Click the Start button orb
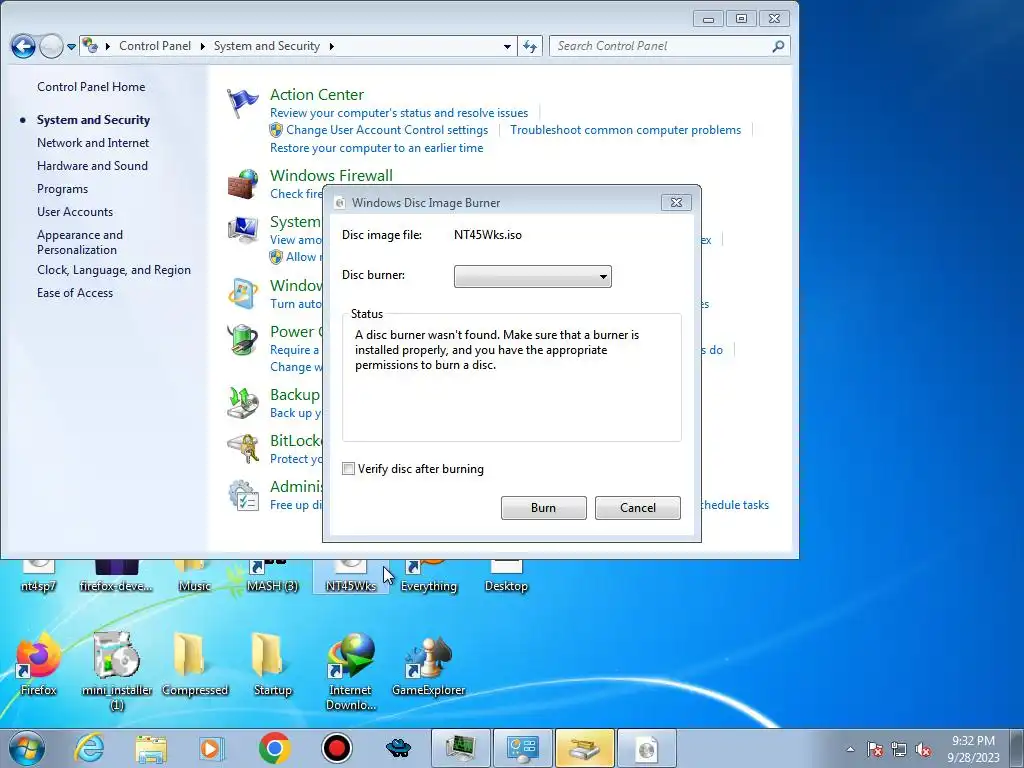1024x768 pixels. 27,748
